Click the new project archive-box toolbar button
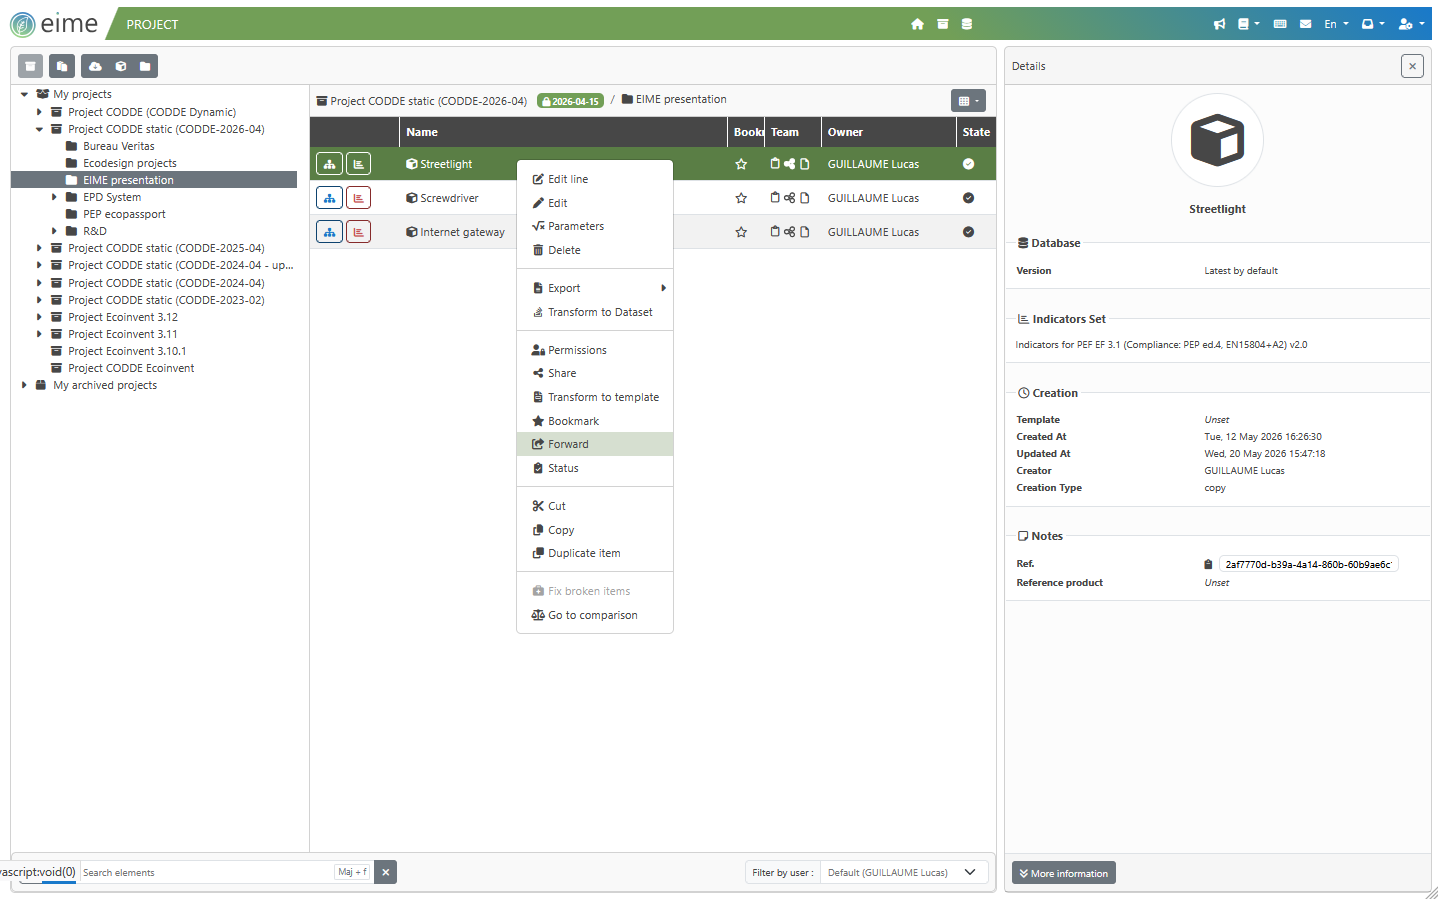1438x899 pixels. [31, 66]
